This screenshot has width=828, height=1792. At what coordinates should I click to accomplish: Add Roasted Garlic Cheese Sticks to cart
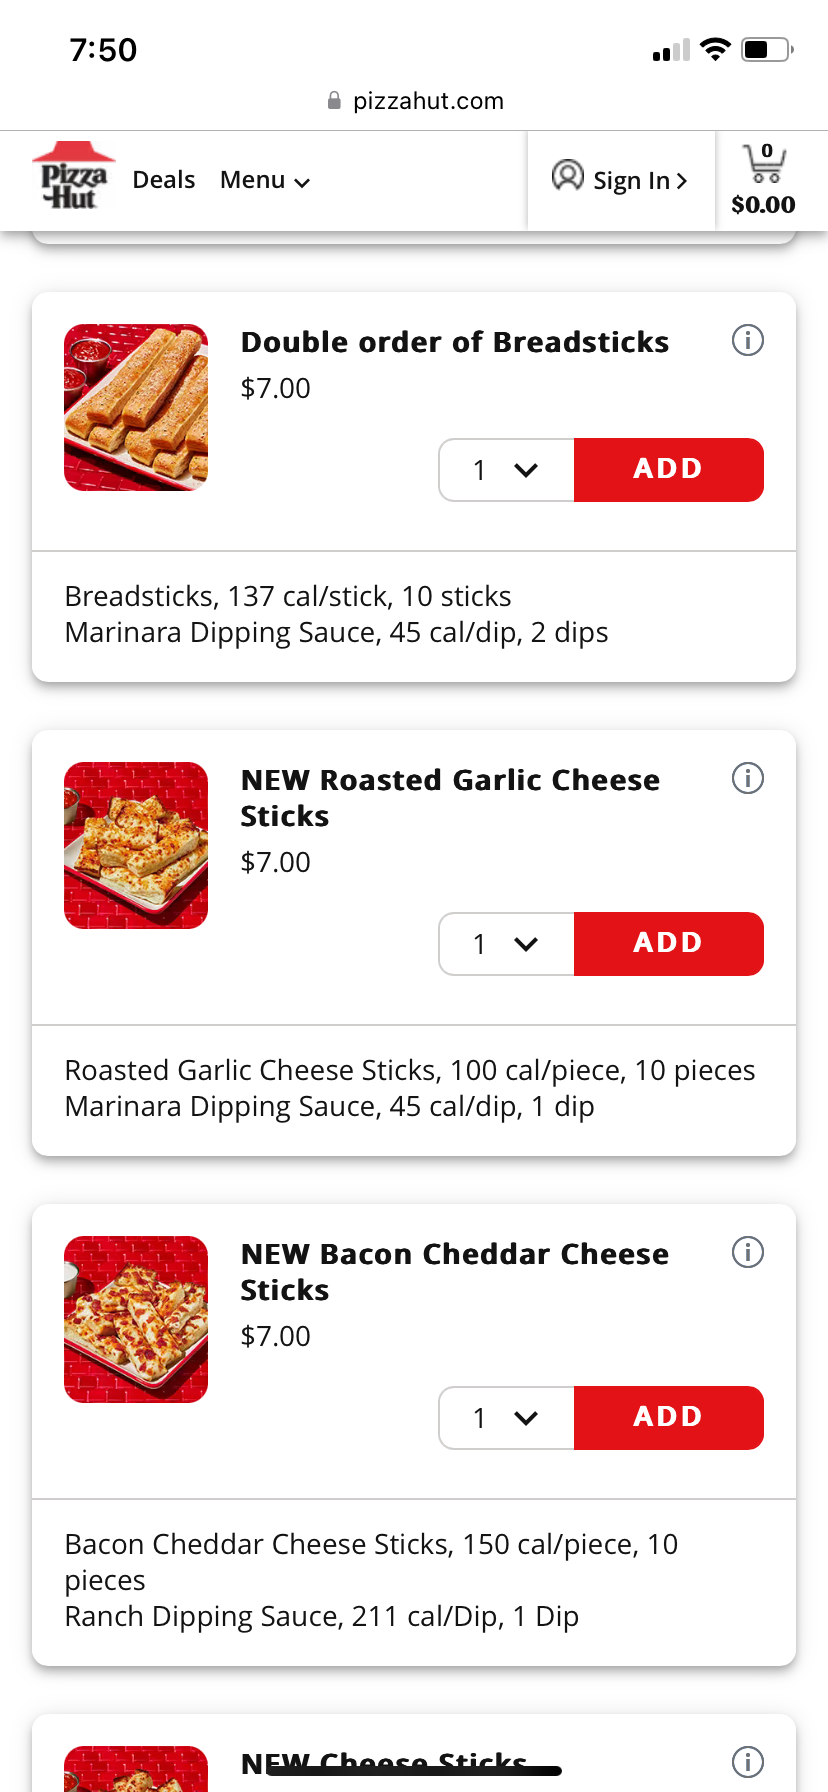pyautogui.click(x=668, y=944)
